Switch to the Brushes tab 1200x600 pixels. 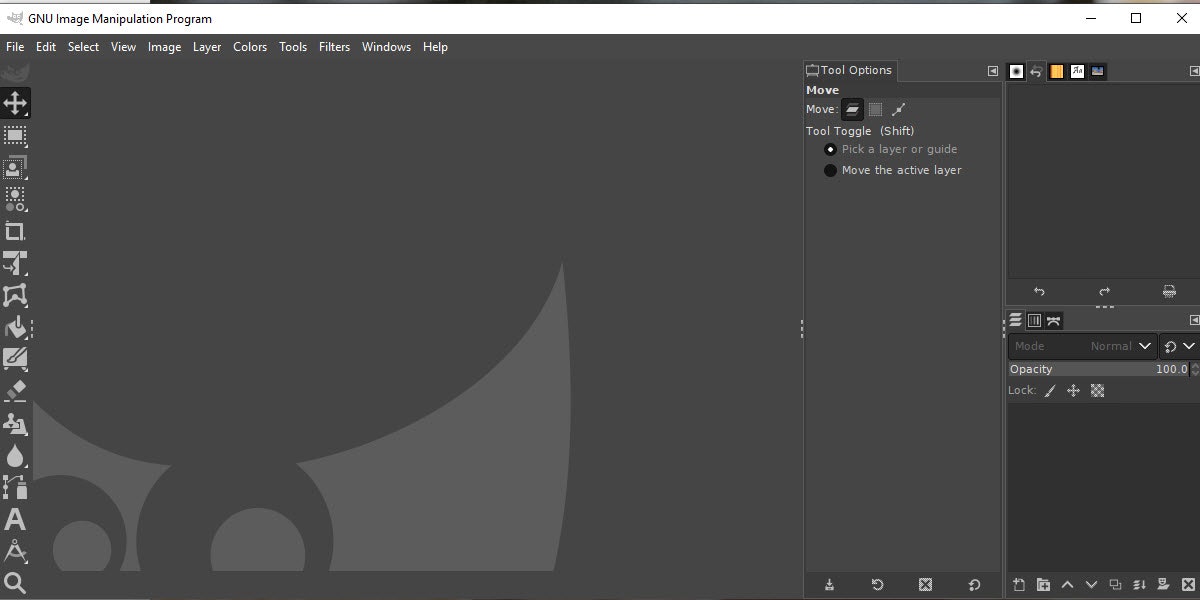(x=1017, y=71)
